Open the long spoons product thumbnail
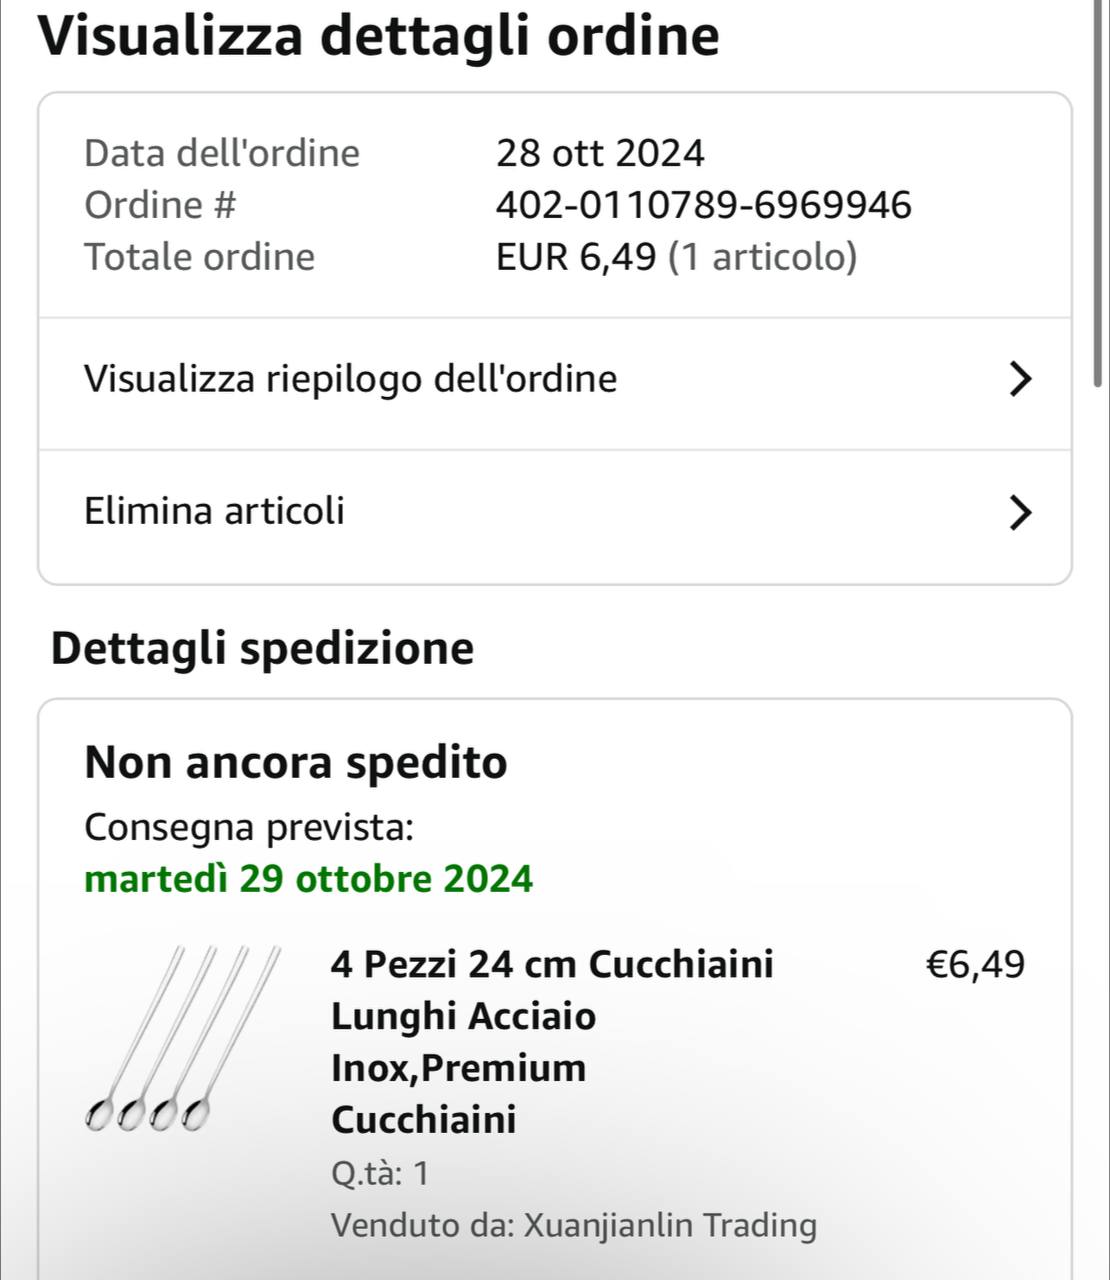The width and height of the screenshot is (1110, 1280). [x=183, y=1038]
